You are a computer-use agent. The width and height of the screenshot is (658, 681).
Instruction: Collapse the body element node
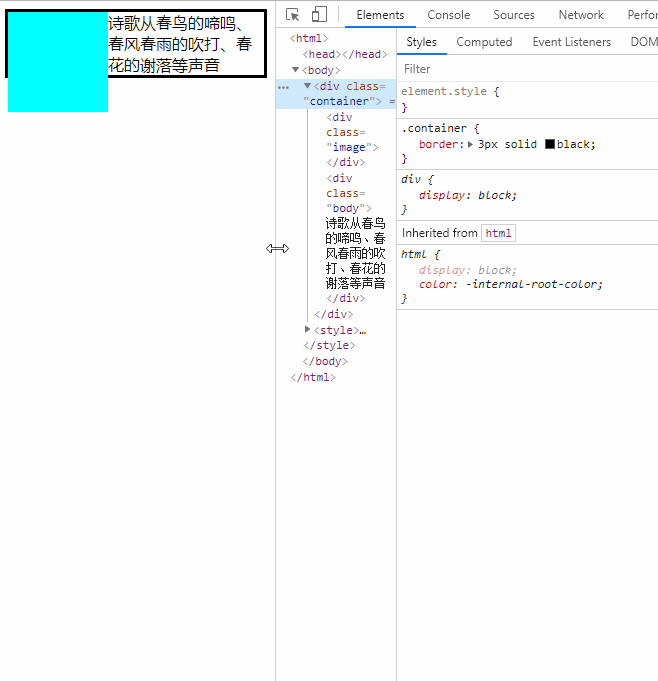(x=295, y=69)
